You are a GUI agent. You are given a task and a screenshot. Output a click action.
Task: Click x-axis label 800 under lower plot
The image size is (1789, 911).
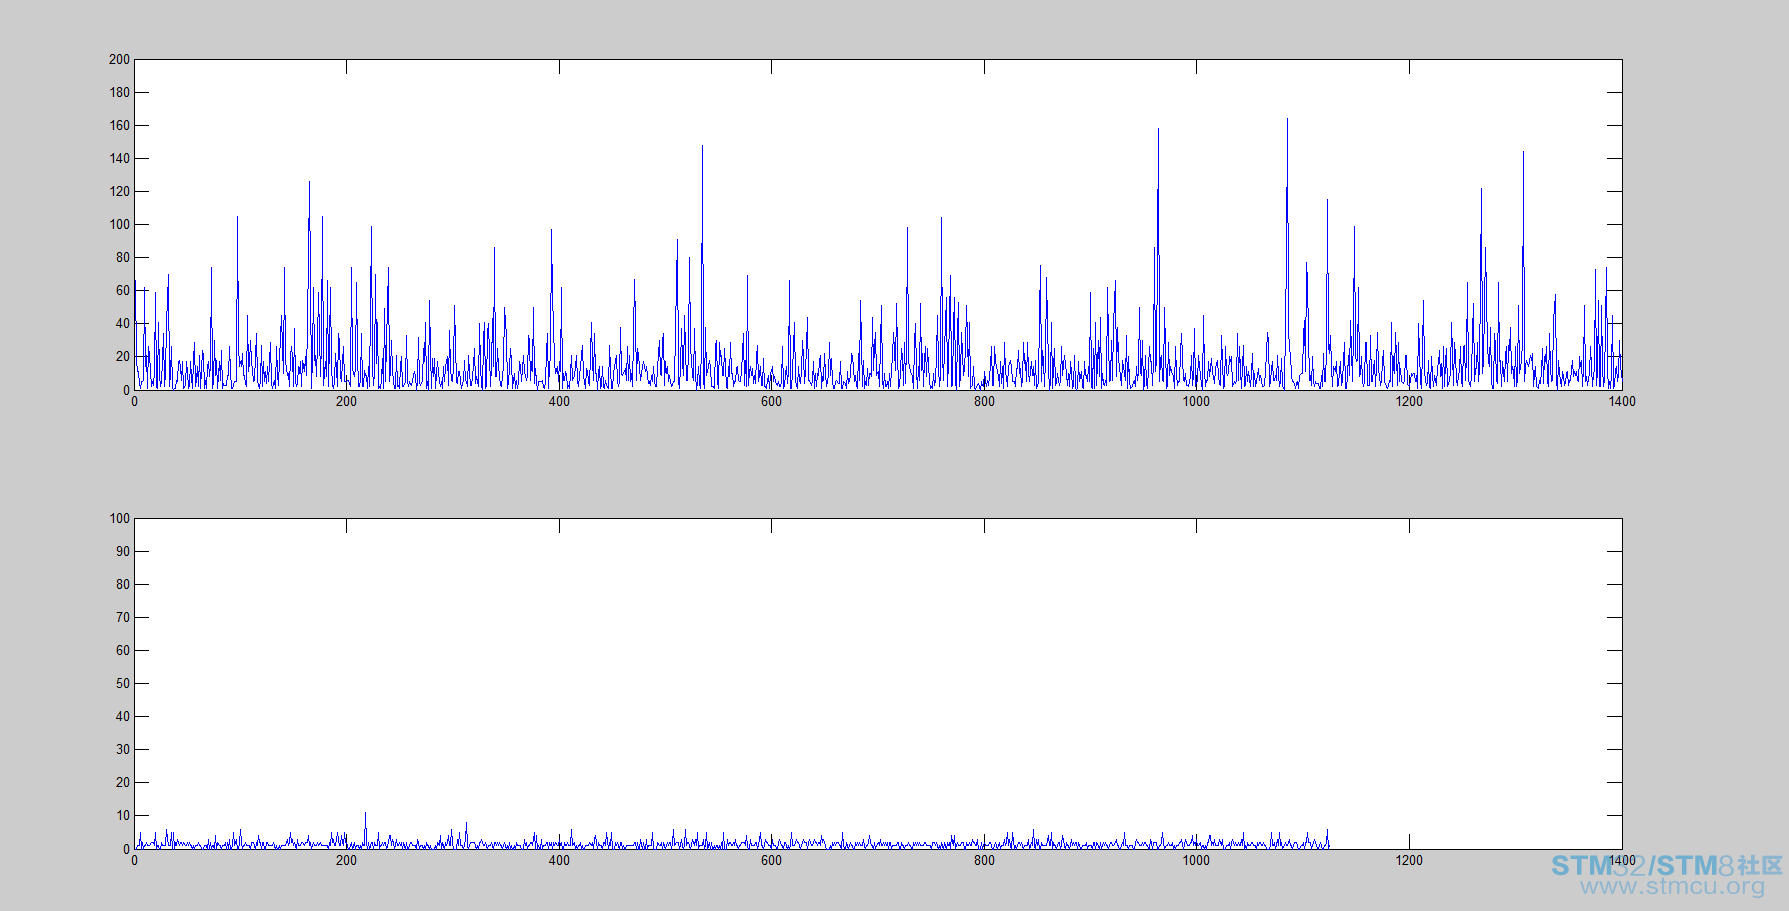[984, 860]
